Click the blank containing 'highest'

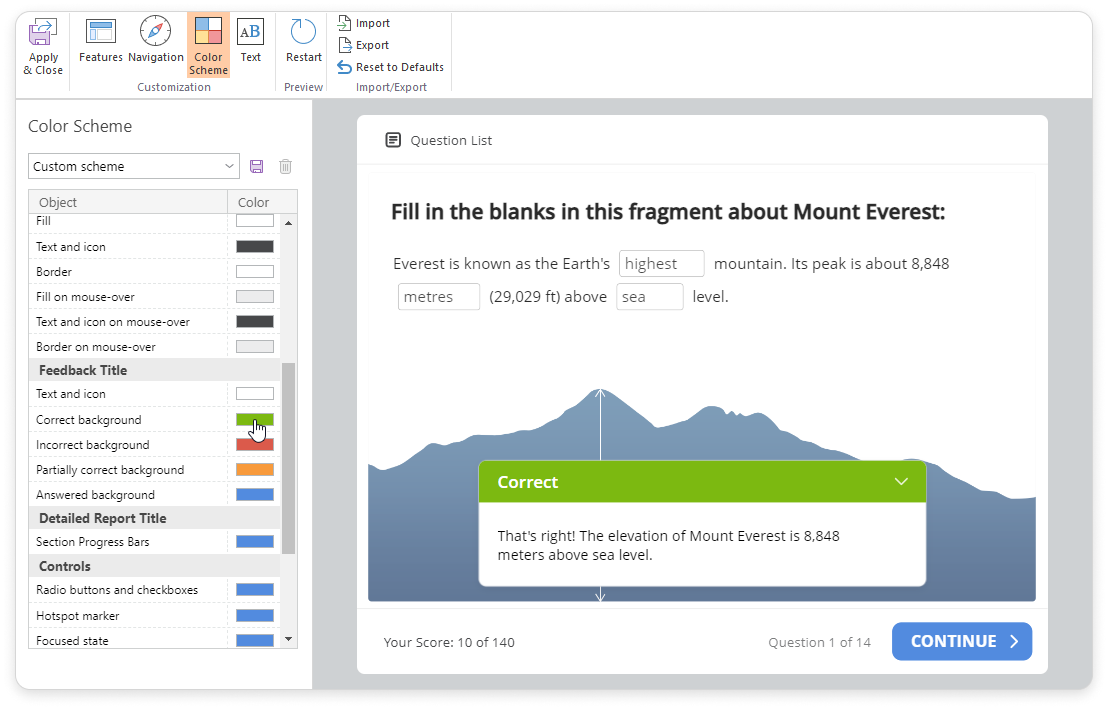[x=661, y=264]
